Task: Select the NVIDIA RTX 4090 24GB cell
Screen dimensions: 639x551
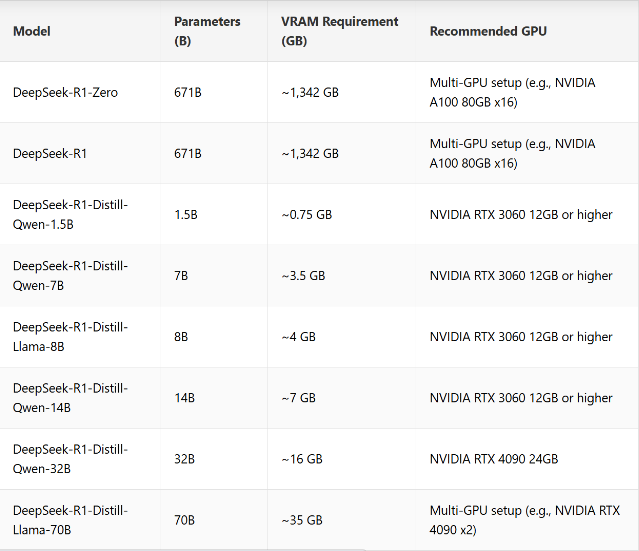Action: tap(494, 459)
